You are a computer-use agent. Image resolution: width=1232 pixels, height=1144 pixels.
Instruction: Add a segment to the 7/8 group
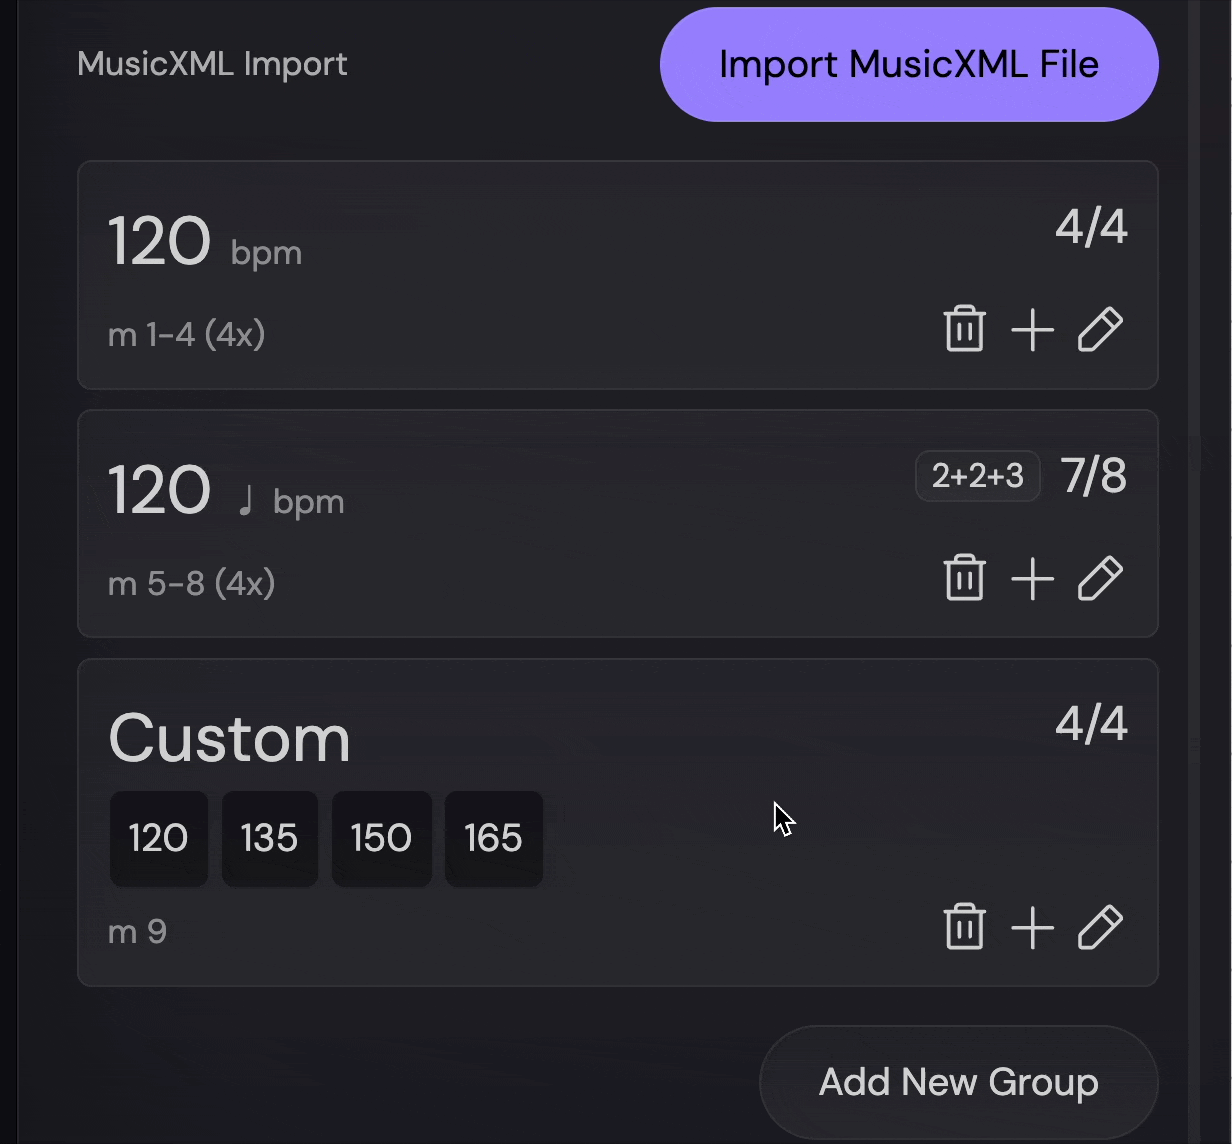tap(1032, 577)
